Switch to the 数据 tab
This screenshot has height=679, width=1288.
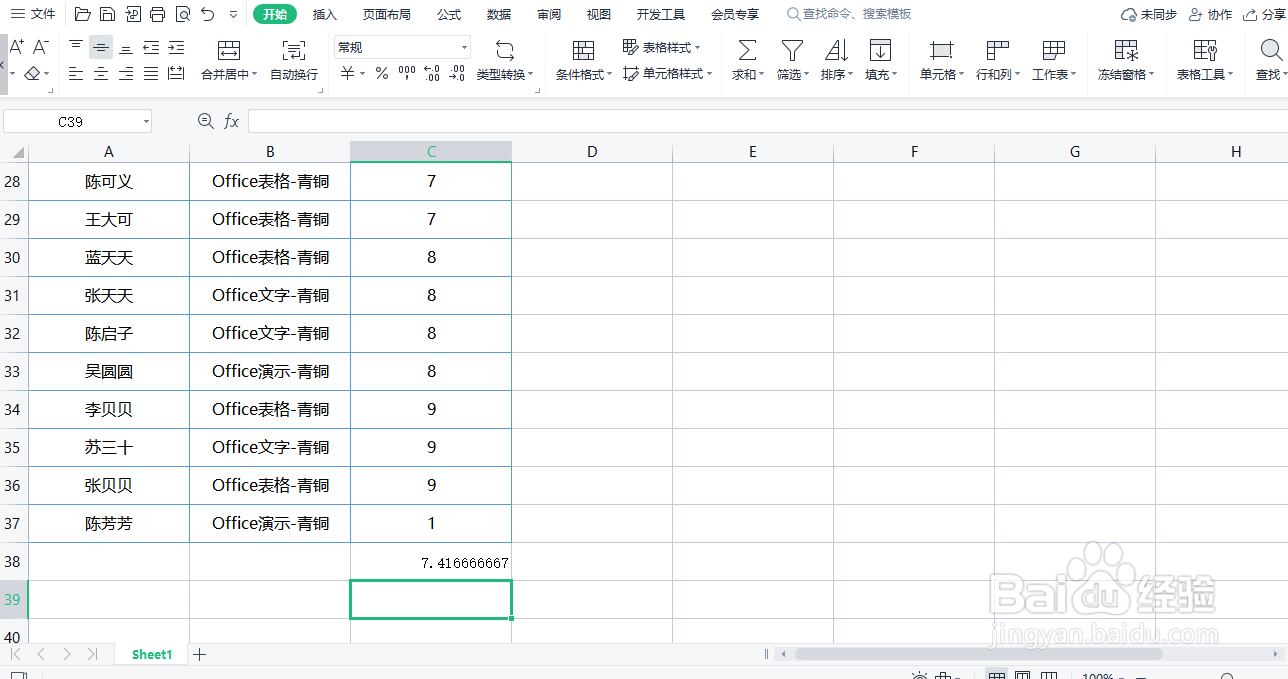click(x=499, y=15)
